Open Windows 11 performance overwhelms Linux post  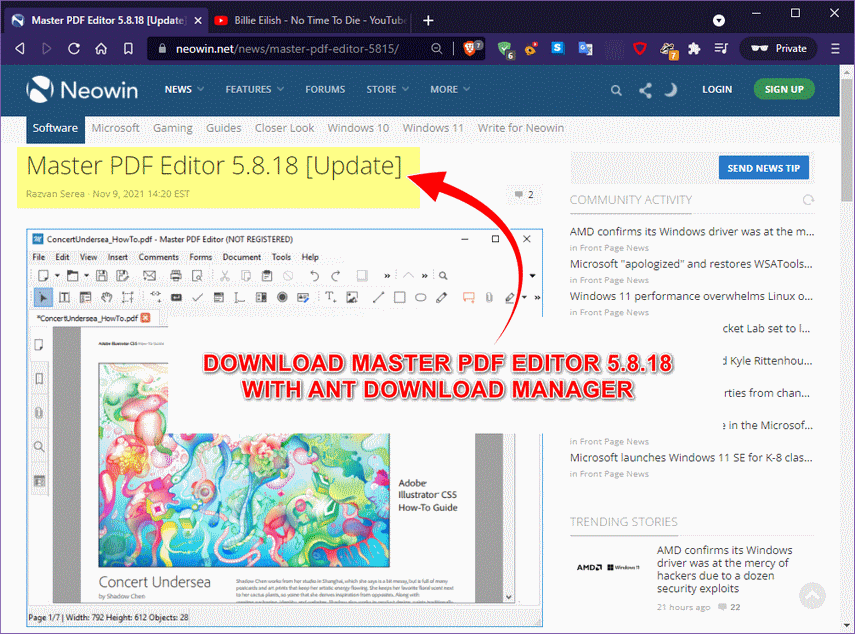(691, 296)
